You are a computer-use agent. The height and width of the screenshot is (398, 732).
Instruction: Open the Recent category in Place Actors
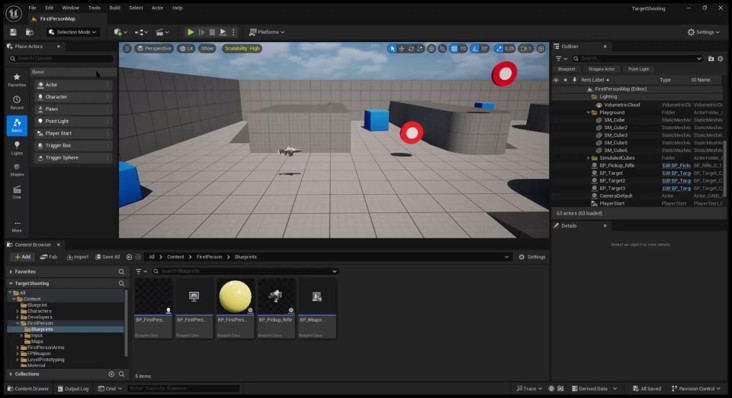[x=17, y=103]
